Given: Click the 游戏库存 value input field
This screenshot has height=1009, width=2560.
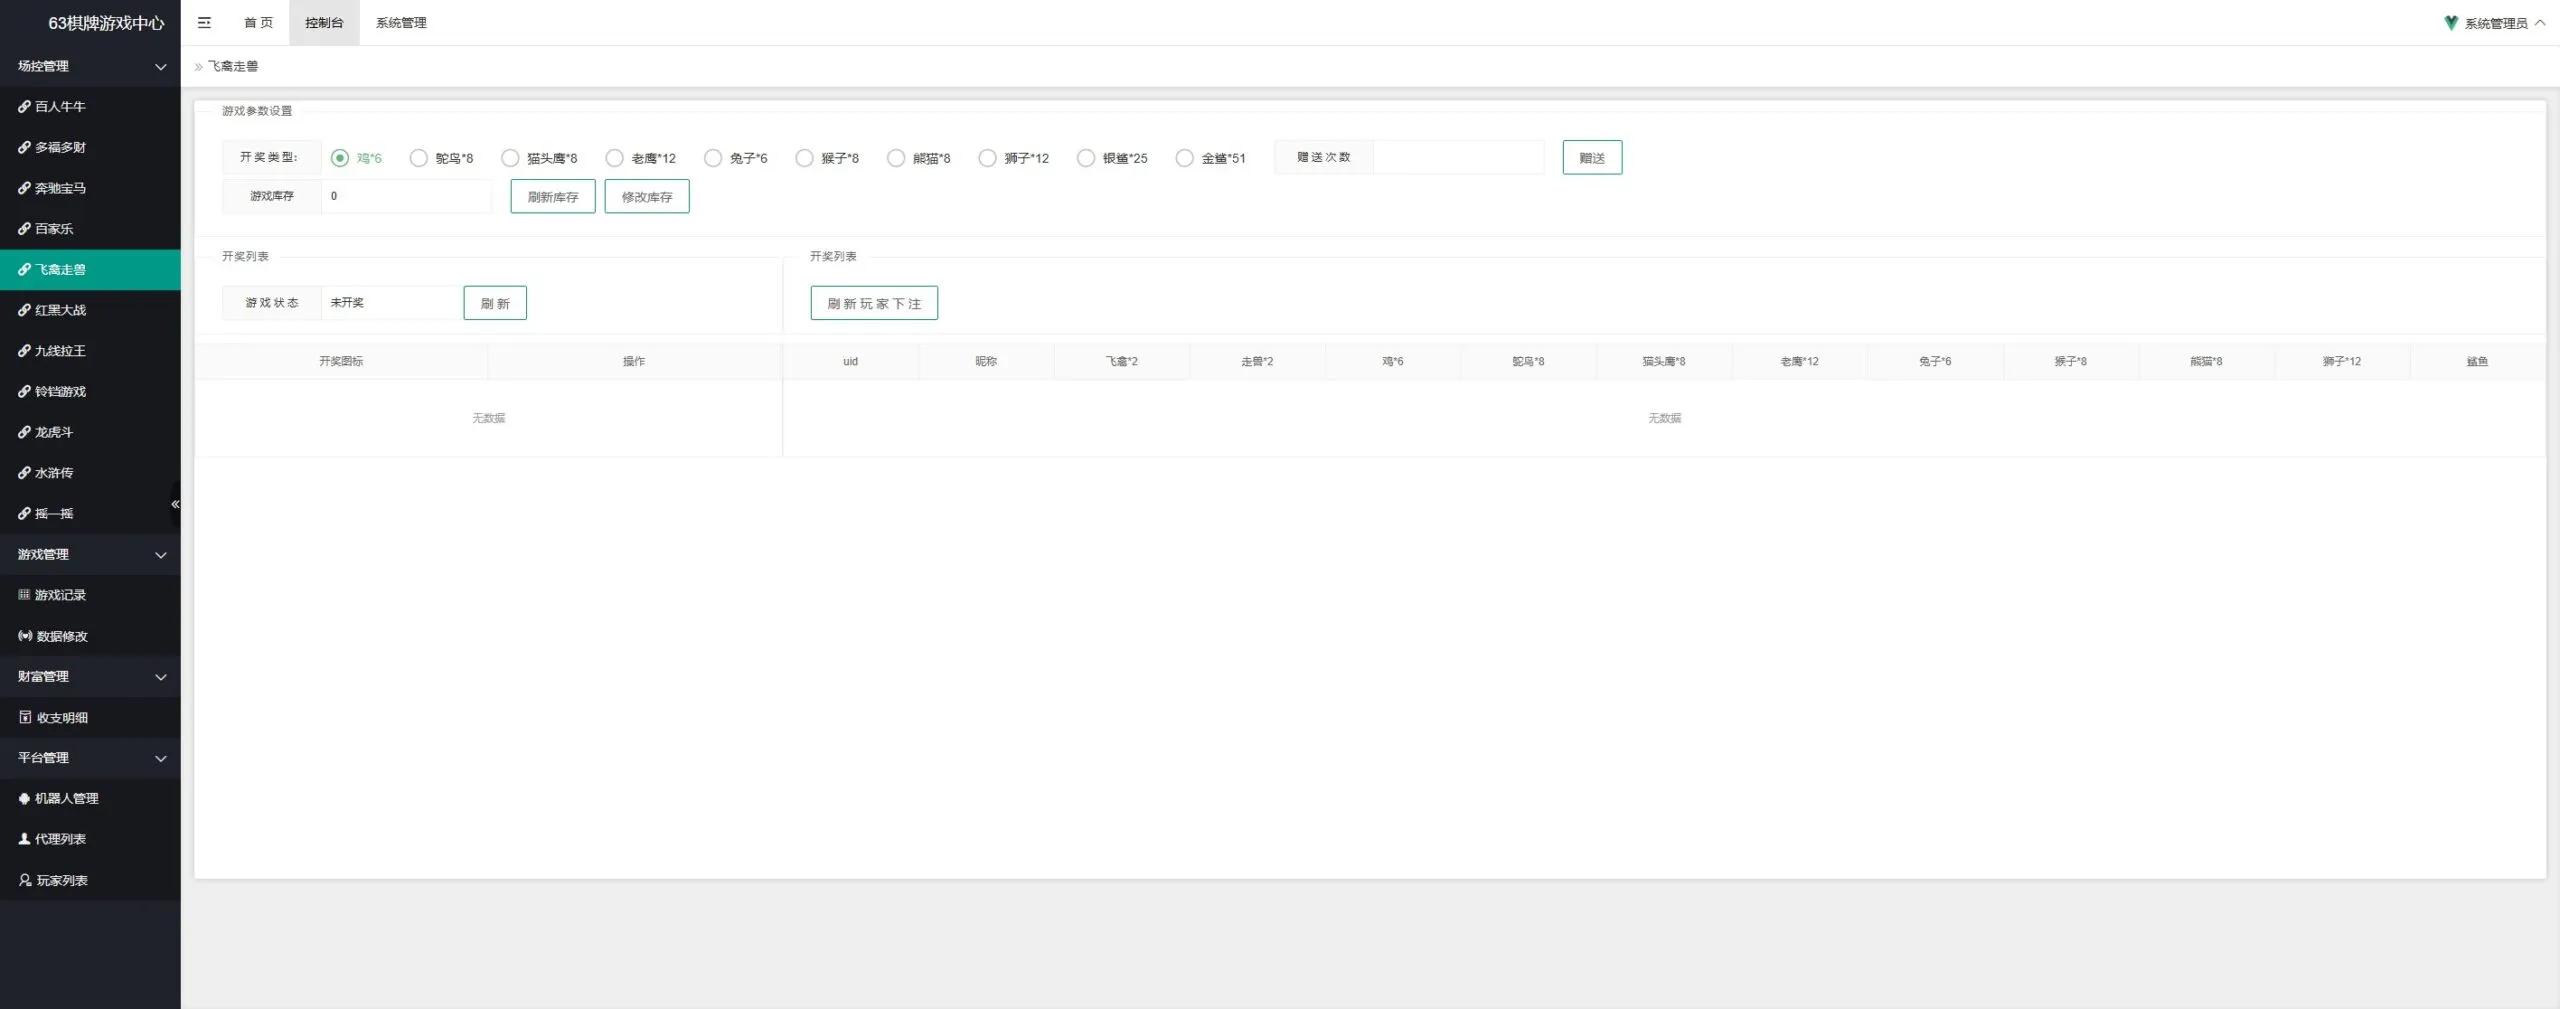Looking at the screenshot, I should click(406, 196).
